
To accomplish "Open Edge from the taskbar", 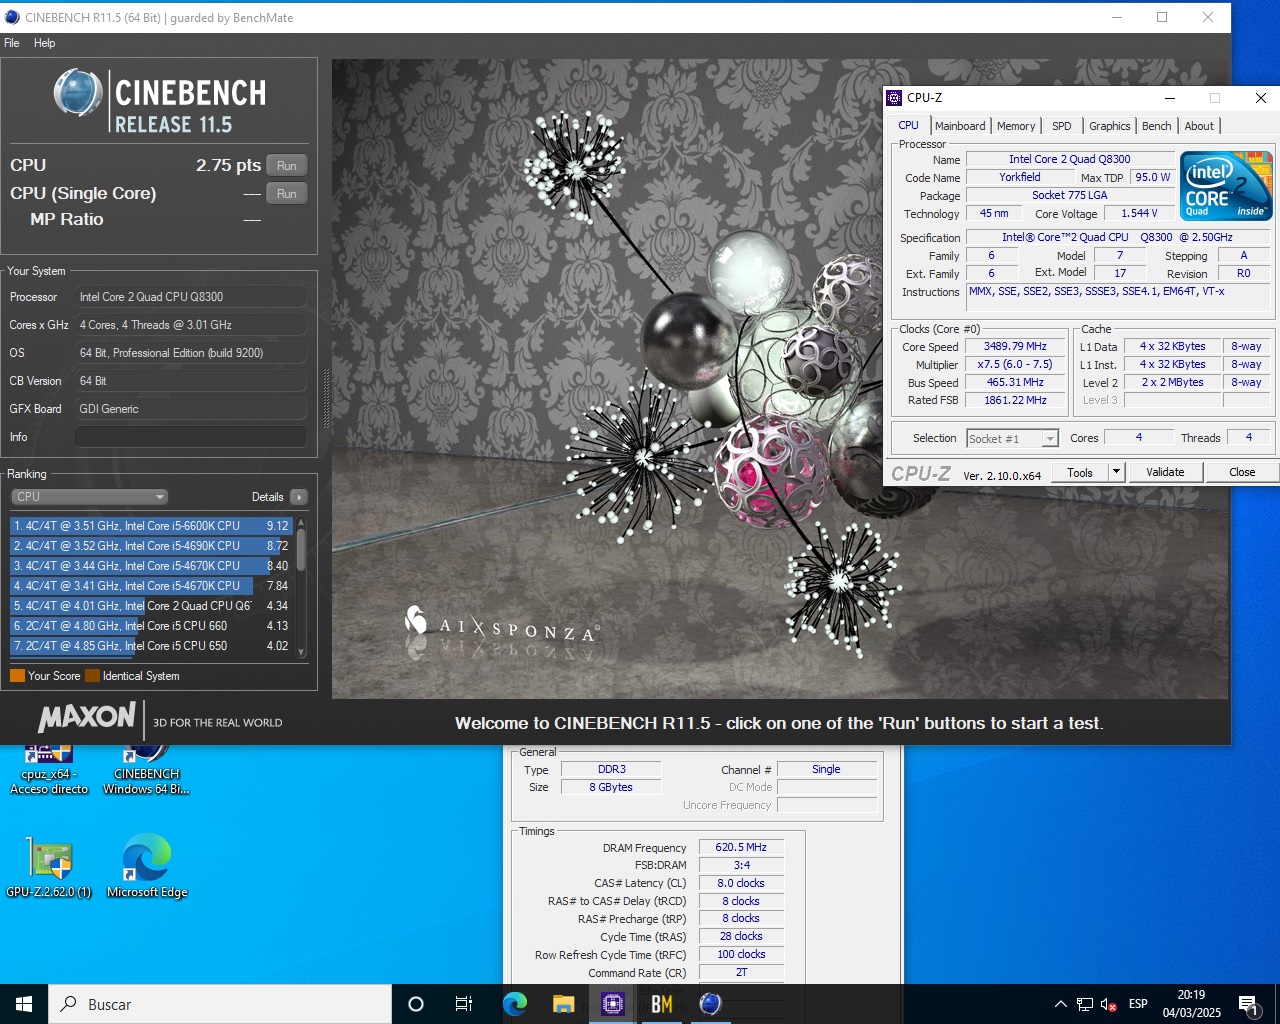I will tap(514, 1004).
